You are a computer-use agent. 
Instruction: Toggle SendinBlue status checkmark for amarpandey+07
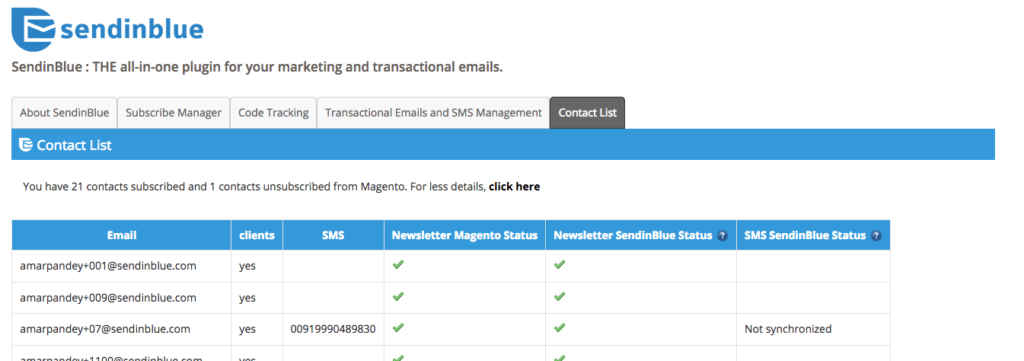click(559, 328)
